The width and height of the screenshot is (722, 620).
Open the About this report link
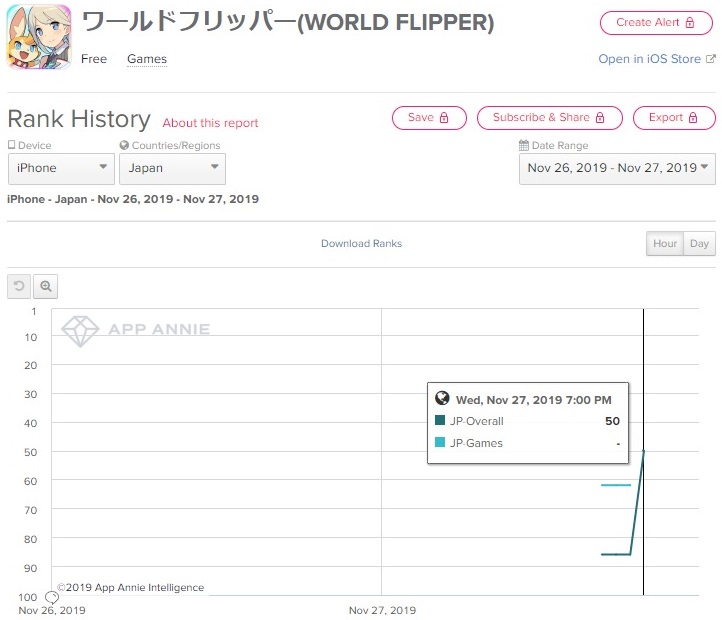coord(210,123)
